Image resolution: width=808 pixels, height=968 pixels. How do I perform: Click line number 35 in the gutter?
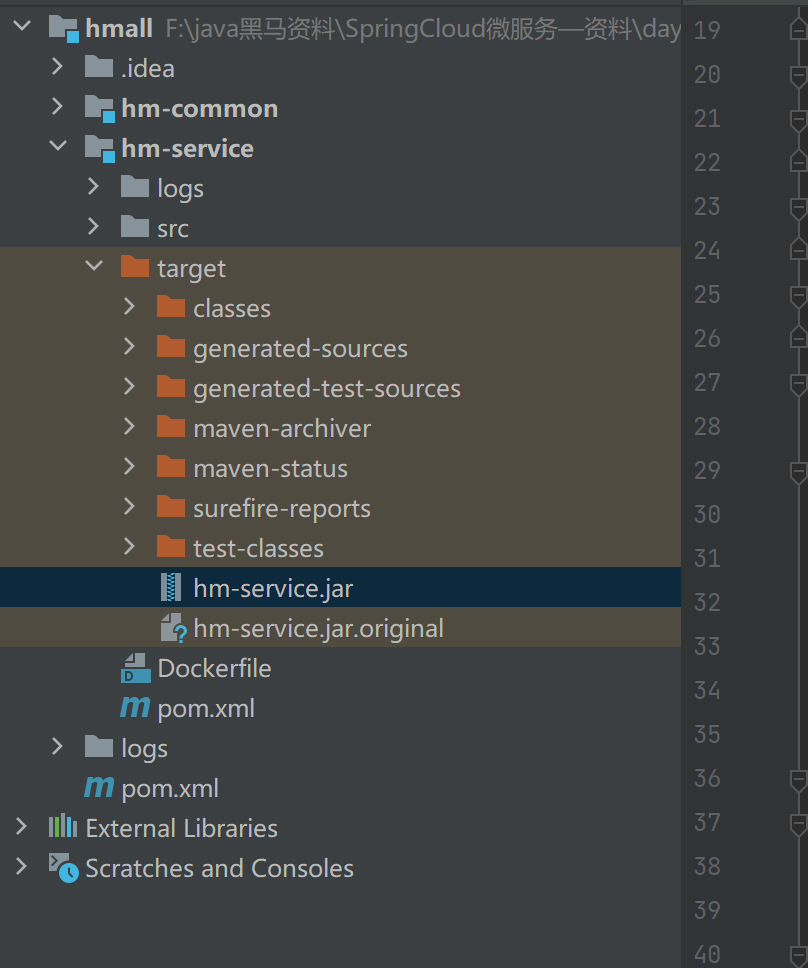tap(707, 734)
